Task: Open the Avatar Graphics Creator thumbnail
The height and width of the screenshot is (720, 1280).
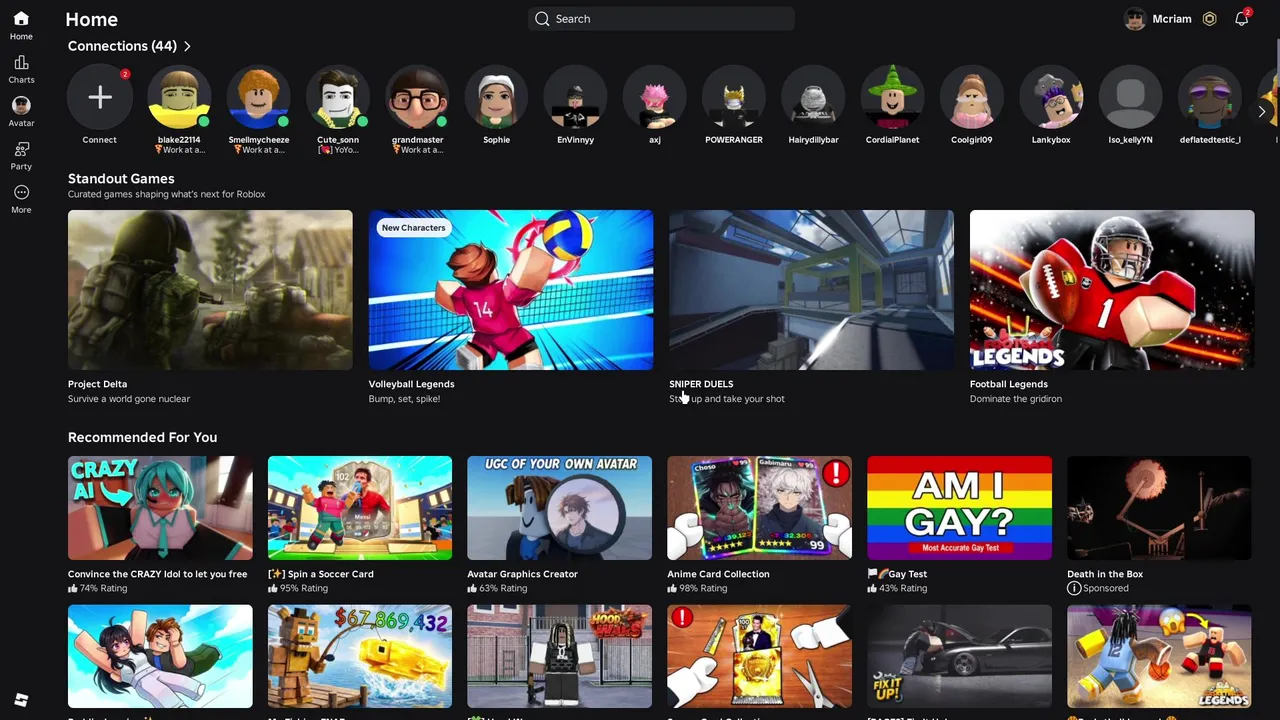Action: [x=559, y=508]
